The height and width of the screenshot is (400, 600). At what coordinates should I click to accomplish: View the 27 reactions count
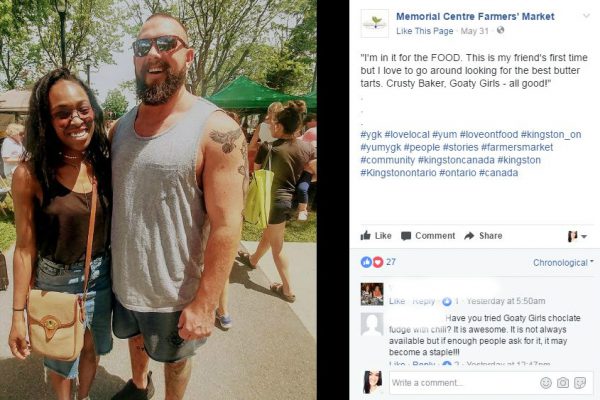pyautogui.click(x=391, y=262)
